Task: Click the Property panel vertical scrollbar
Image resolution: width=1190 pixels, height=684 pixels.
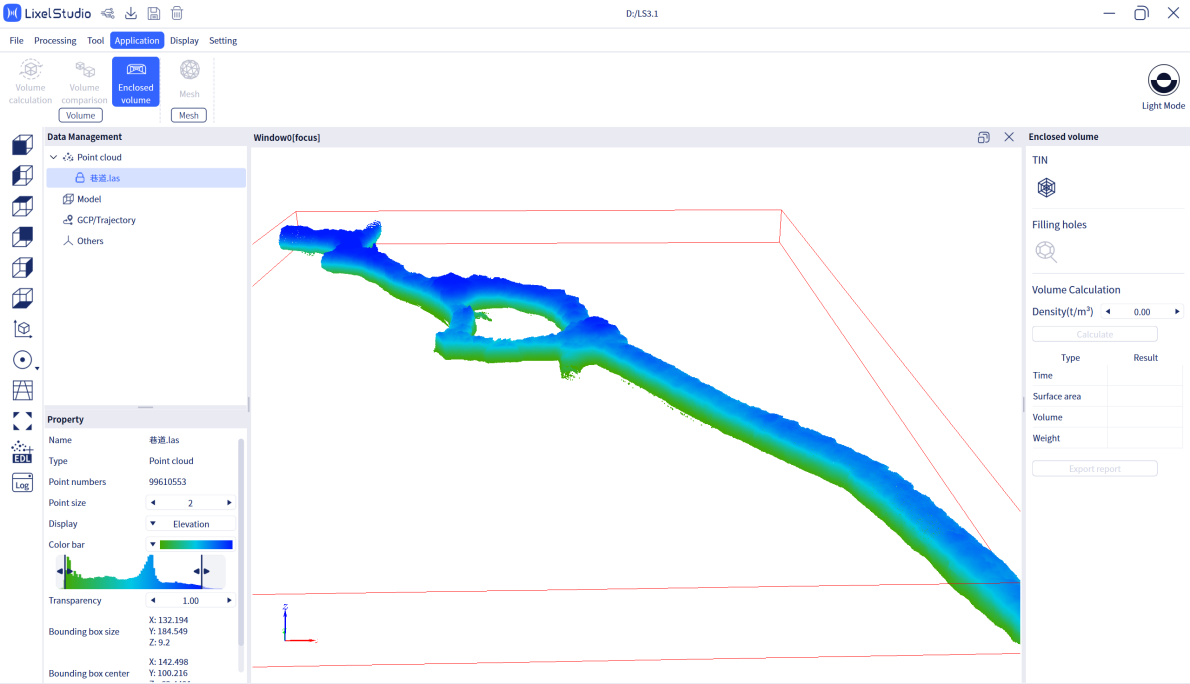Action: 241,542
